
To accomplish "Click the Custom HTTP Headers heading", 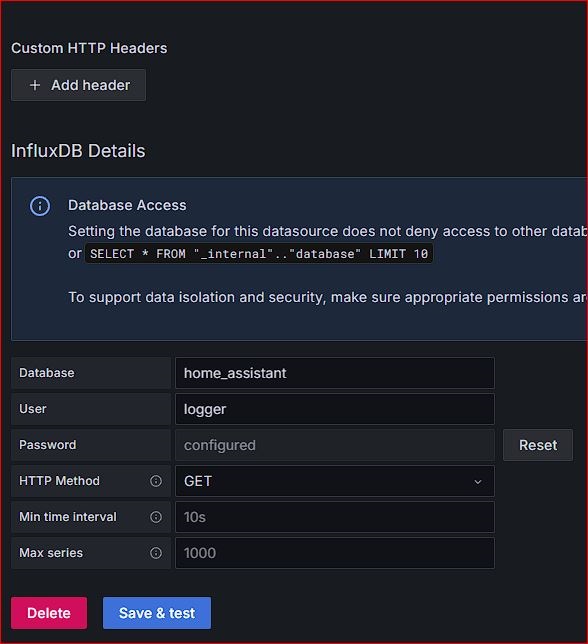I will click(x=89, y=48).
